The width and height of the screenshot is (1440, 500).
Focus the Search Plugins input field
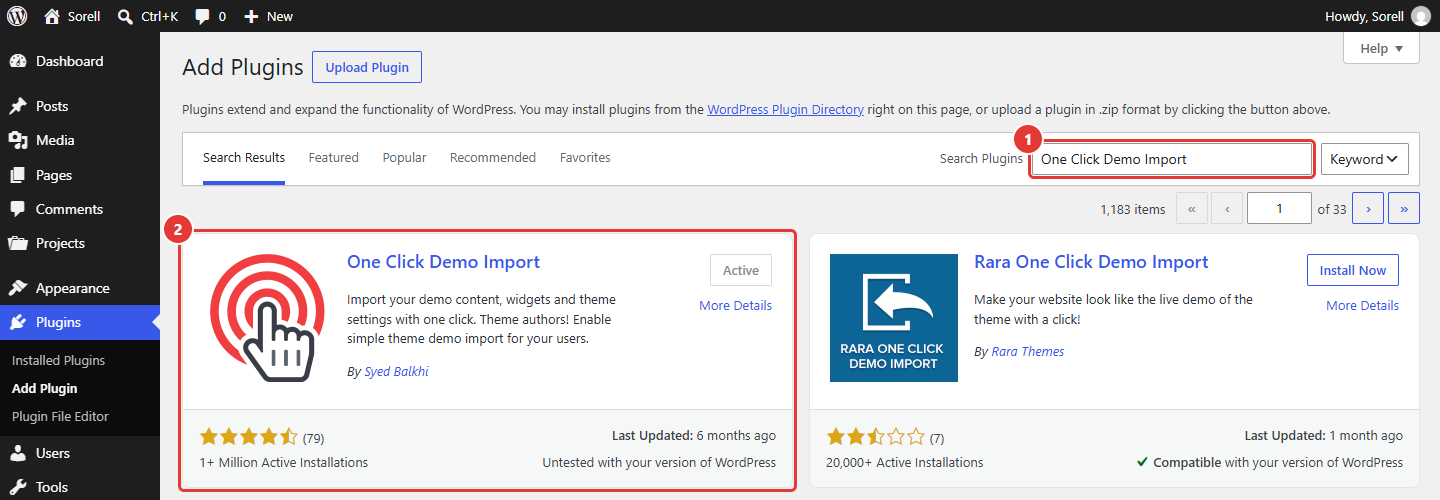(1172, 159)
